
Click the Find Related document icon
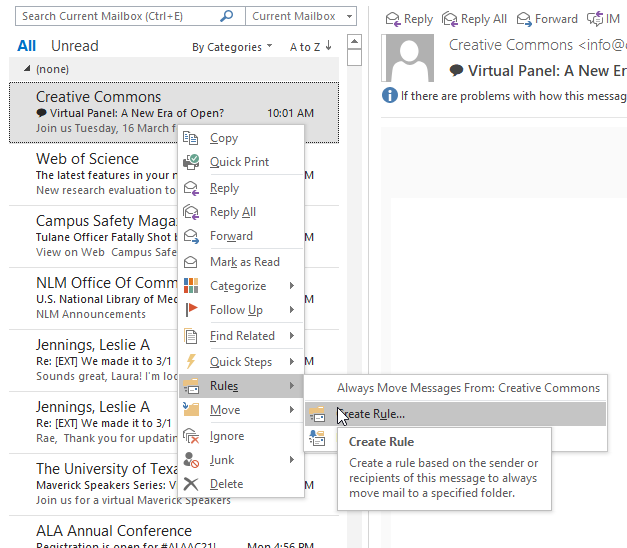click(191, 336)
